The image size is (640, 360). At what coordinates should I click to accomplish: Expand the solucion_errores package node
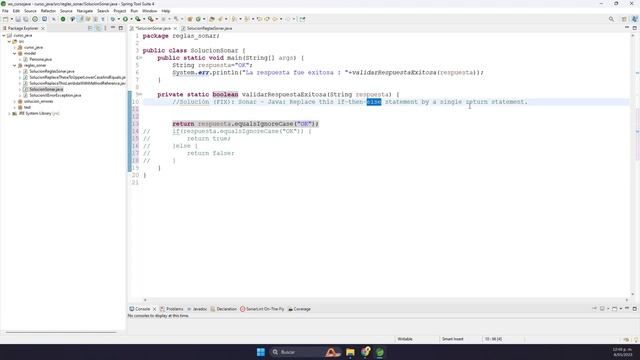[x=15, y=101]
